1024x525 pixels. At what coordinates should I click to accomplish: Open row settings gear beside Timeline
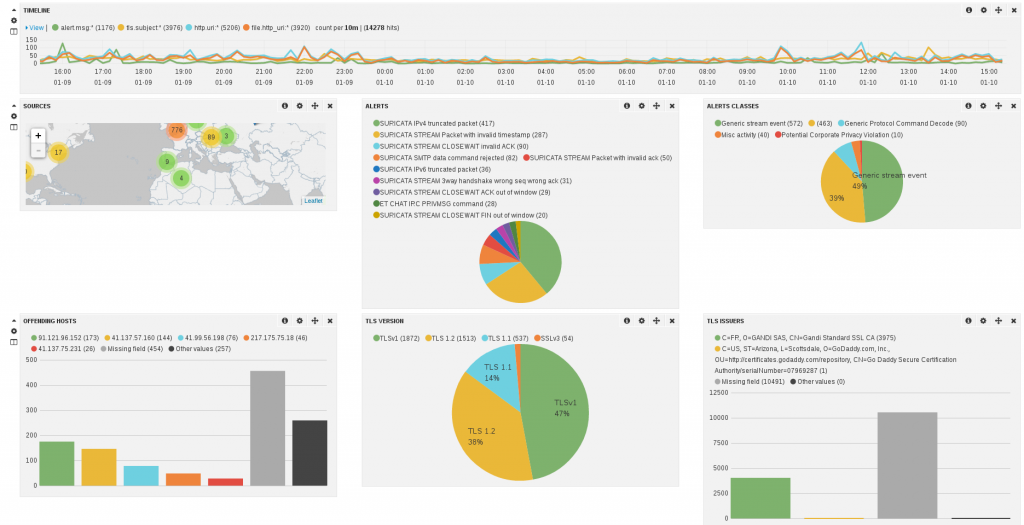tap(14, 20)
